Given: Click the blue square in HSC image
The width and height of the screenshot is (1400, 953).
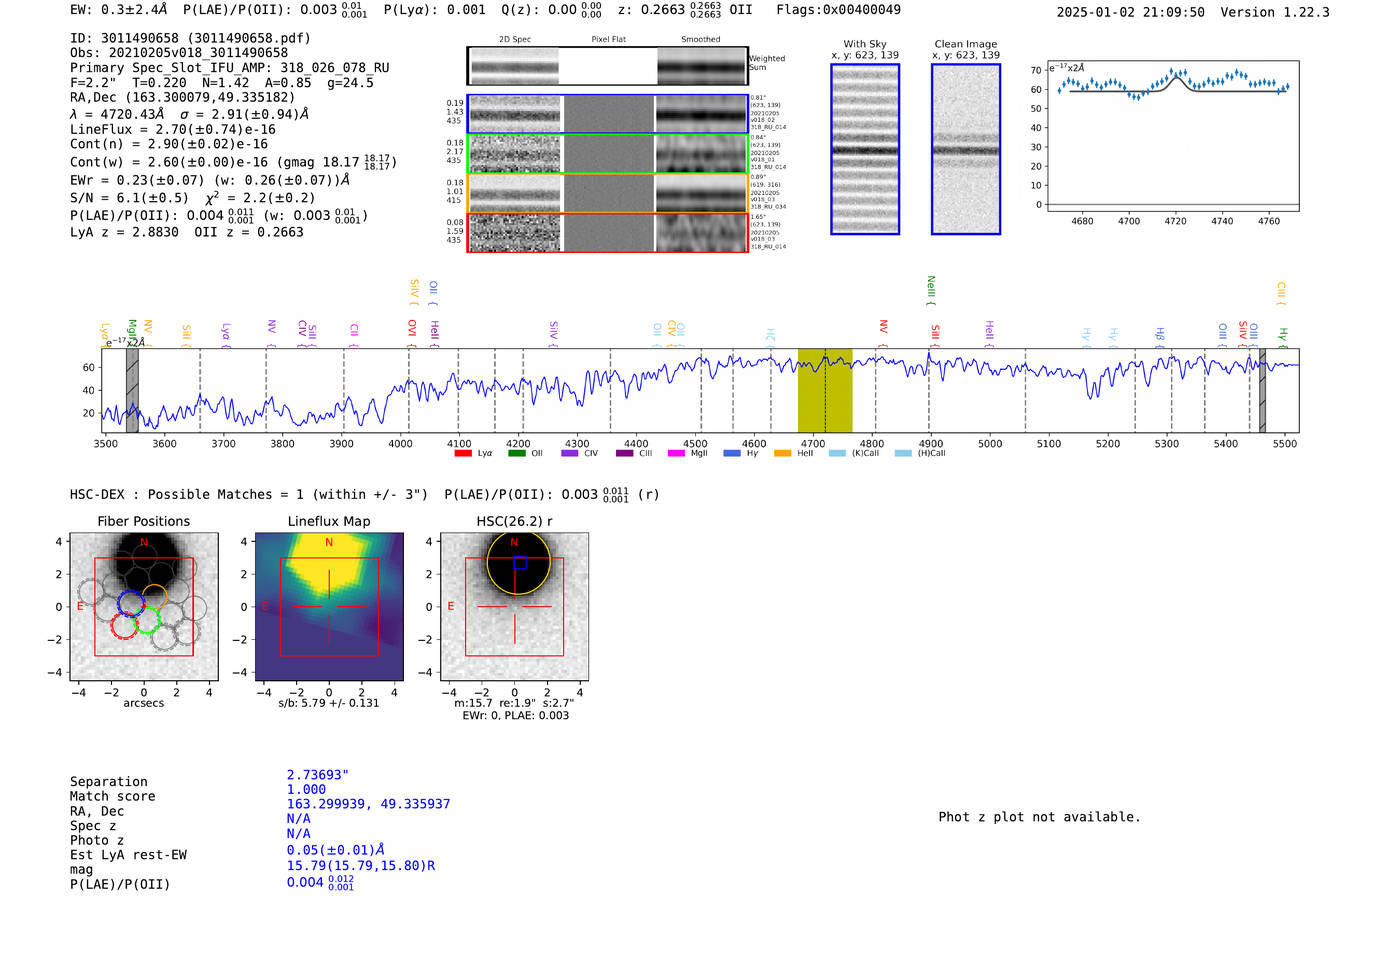Looking at the screenshot, I should (x=520, y=563).
